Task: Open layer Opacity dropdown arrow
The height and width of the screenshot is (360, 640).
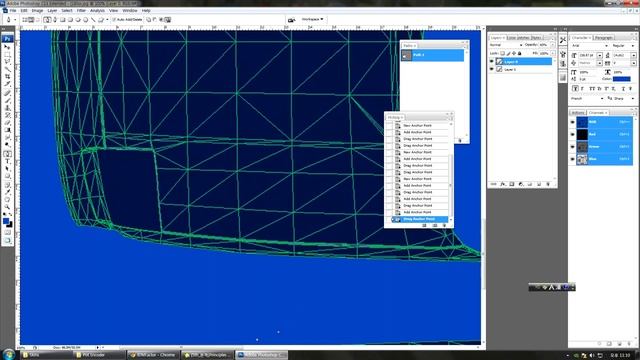Action: [552, 45]
